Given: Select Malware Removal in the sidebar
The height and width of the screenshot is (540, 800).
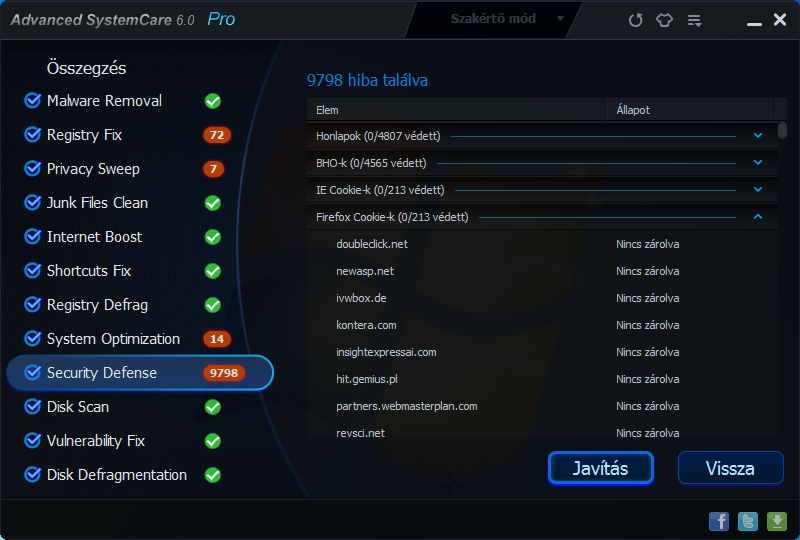Looking at the screenshot, I should coord(104,101).
